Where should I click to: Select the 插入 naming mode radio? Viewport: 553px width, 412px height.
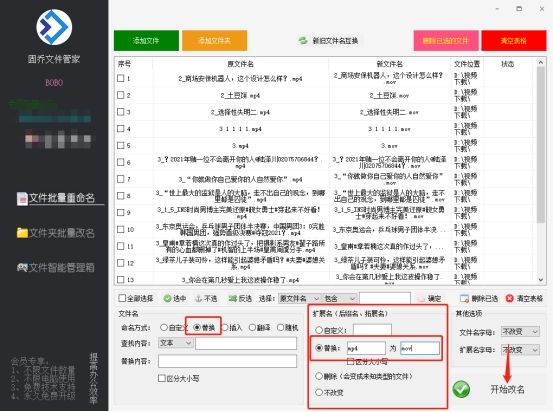tap(225, 327)
